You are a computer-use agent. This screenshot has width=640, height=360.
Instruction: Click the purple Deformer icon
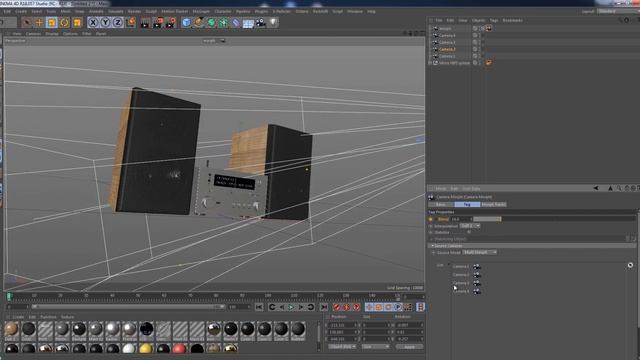pos(236,22)
